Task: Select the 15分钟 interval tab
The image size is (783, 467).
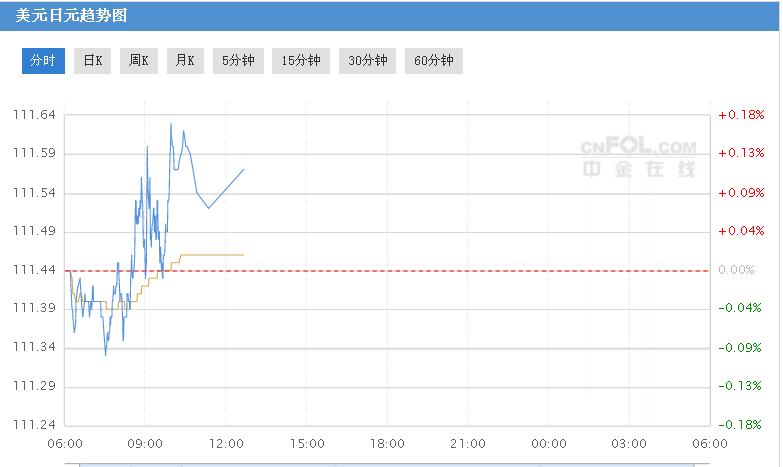Action: pos(301,61)
